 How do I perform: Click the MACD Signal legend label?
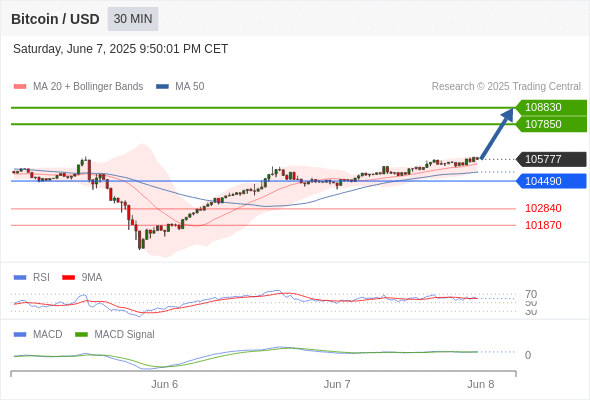pyautogui.click(x=125, y=335)
